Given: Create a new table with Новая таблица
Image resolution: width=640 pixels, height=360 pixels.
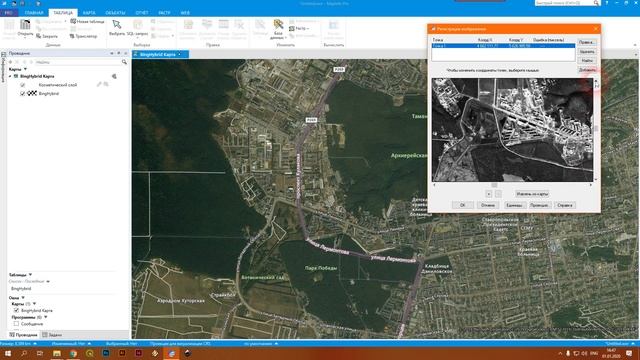Looking at the screenshot, I should [x=87, y=21].
